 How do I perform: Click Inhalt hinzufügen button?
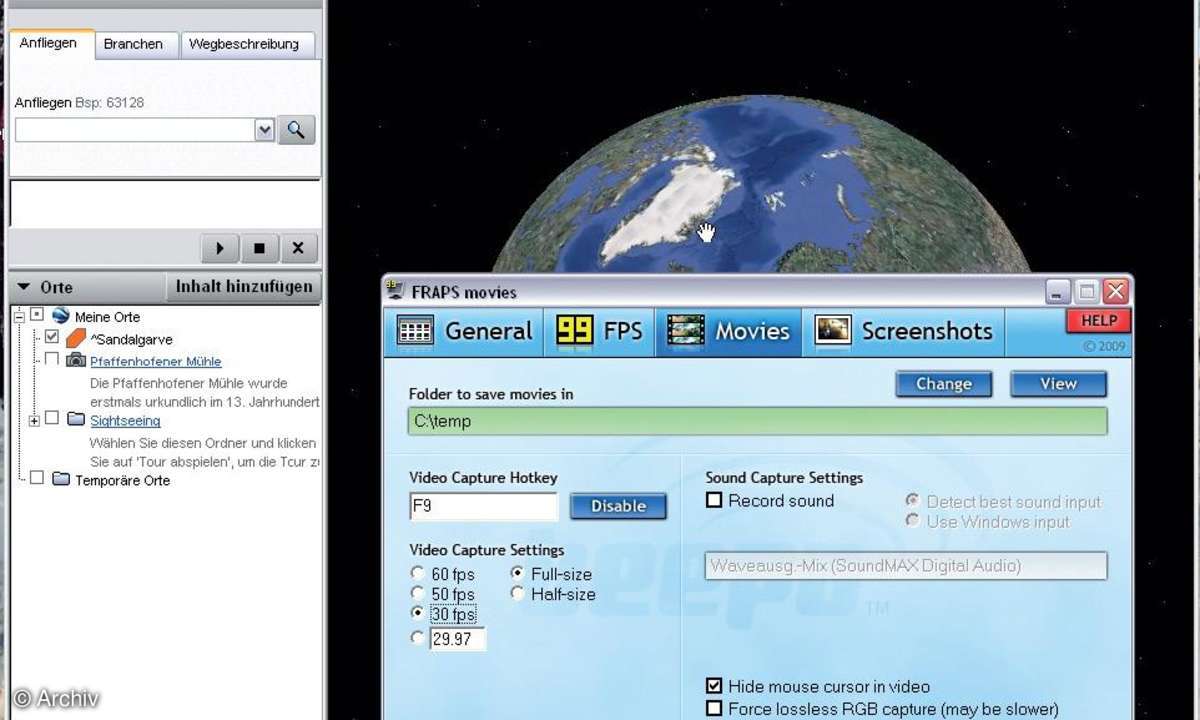[244, 286]
